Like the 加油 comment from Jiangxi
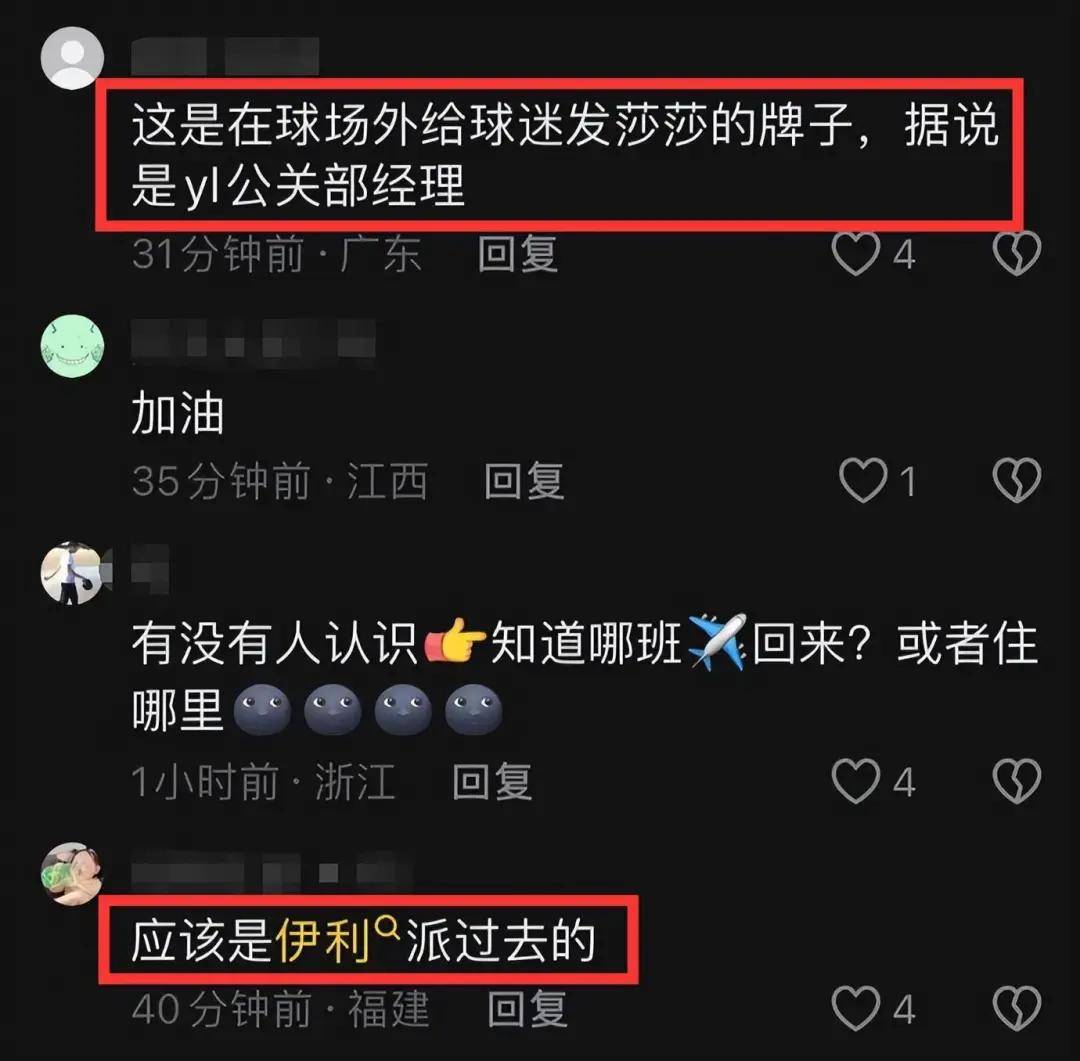This screenshot has height=1061, width=1080. (x=863, y=480)
